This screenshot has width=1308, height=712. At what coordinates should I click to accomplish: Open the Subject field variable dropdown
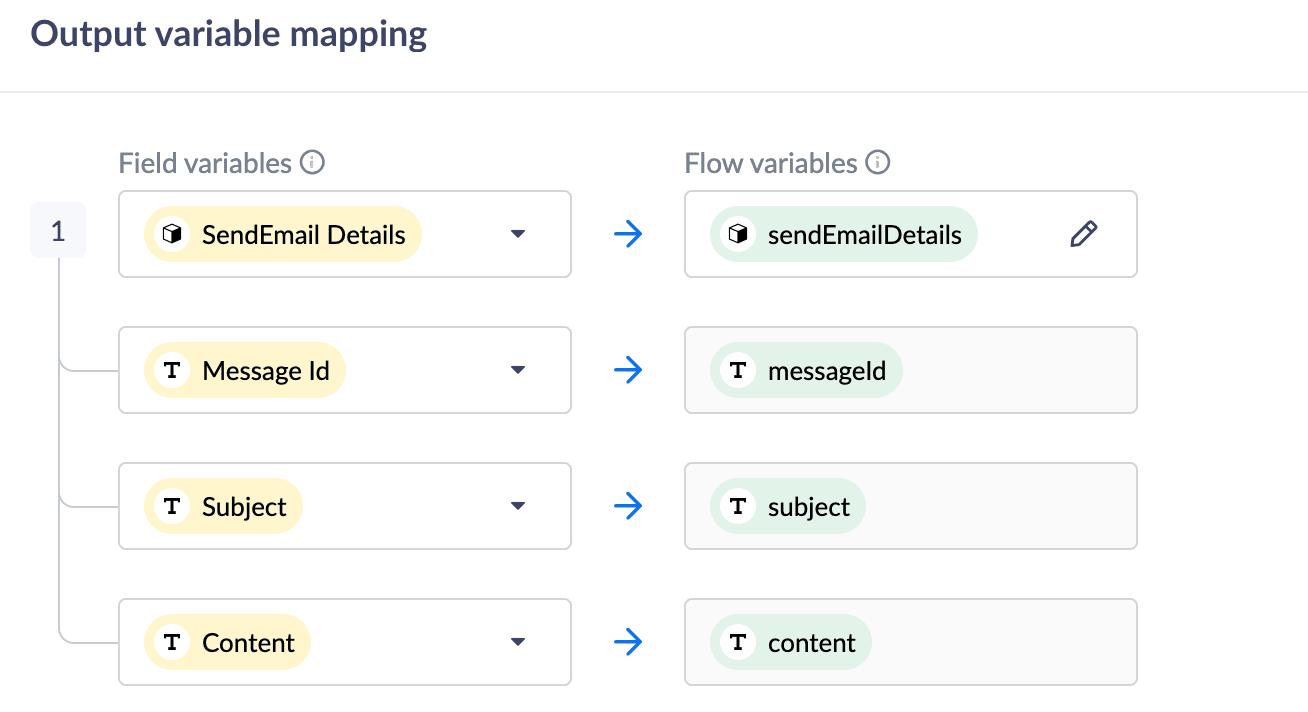(517, 506)
